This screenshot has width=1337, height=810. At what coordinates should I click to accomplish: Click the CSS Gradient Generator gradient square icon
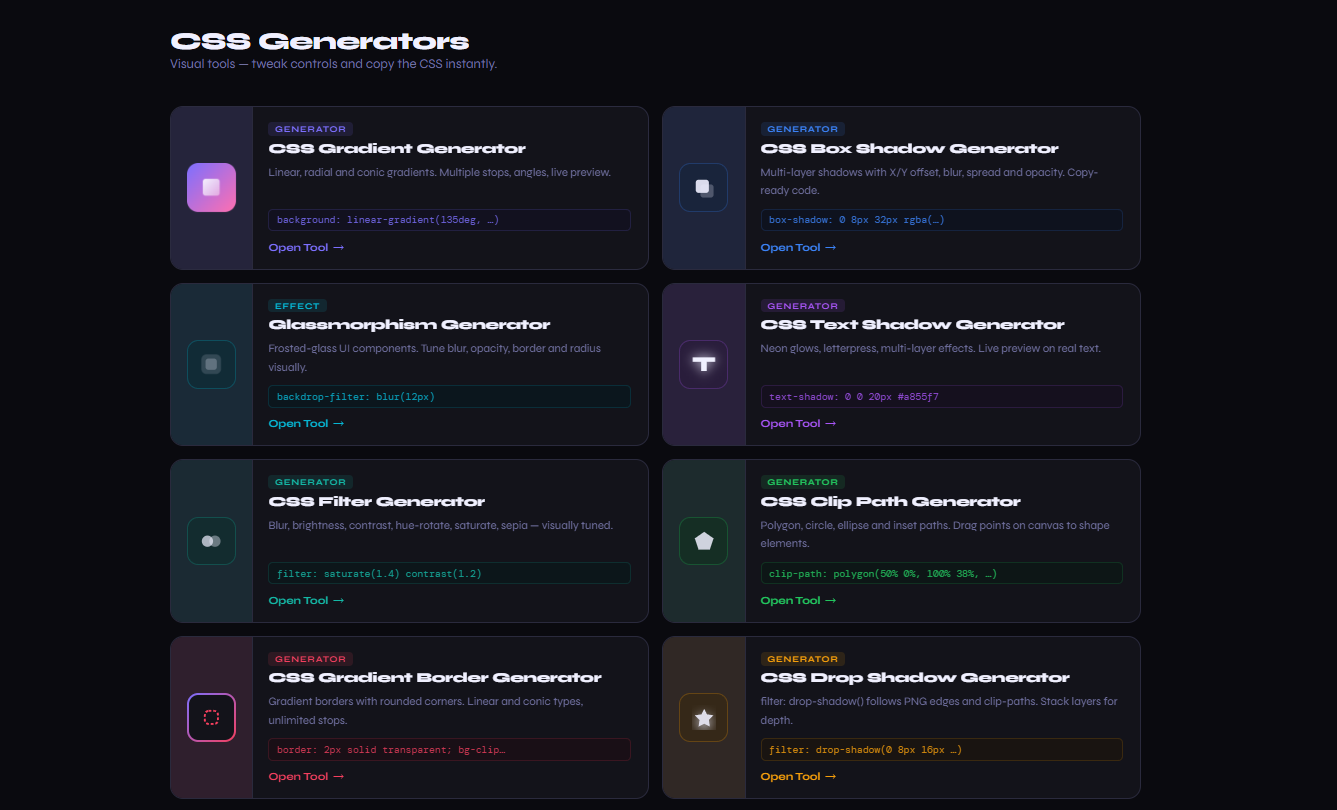[211, 188]
